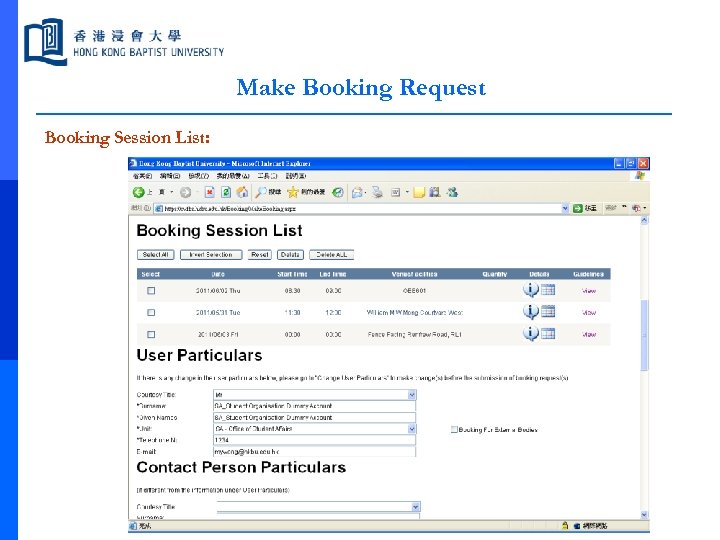Click the Delete ALL button
Viewport: 720px width, 540px height.
click(332, 255)
